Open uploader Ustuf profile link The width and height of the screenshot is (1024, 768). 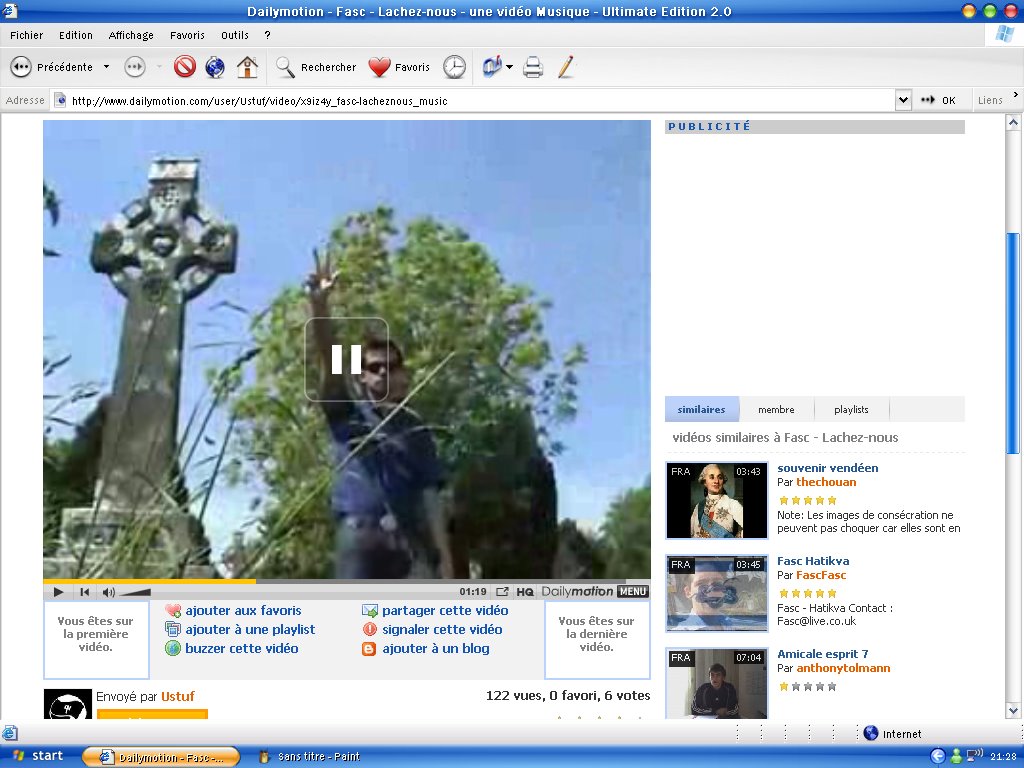point(178,697)
